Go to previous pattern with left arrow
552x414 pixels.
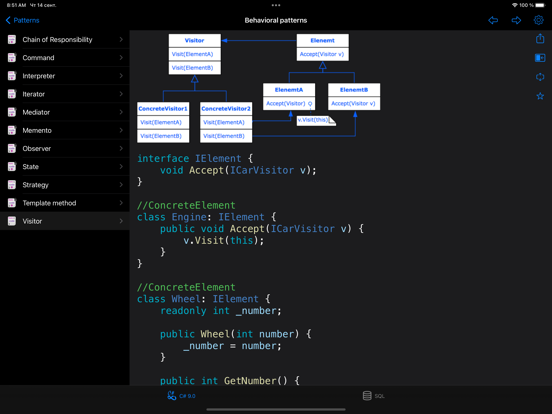(493, 20)
